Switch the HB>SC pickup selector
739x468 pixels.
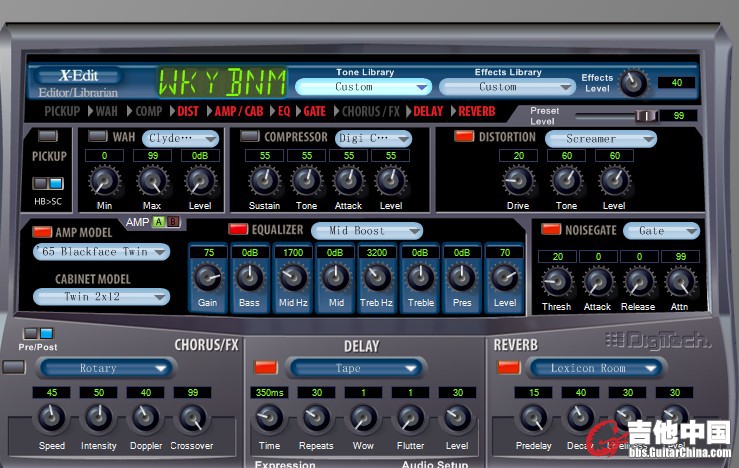48,183
